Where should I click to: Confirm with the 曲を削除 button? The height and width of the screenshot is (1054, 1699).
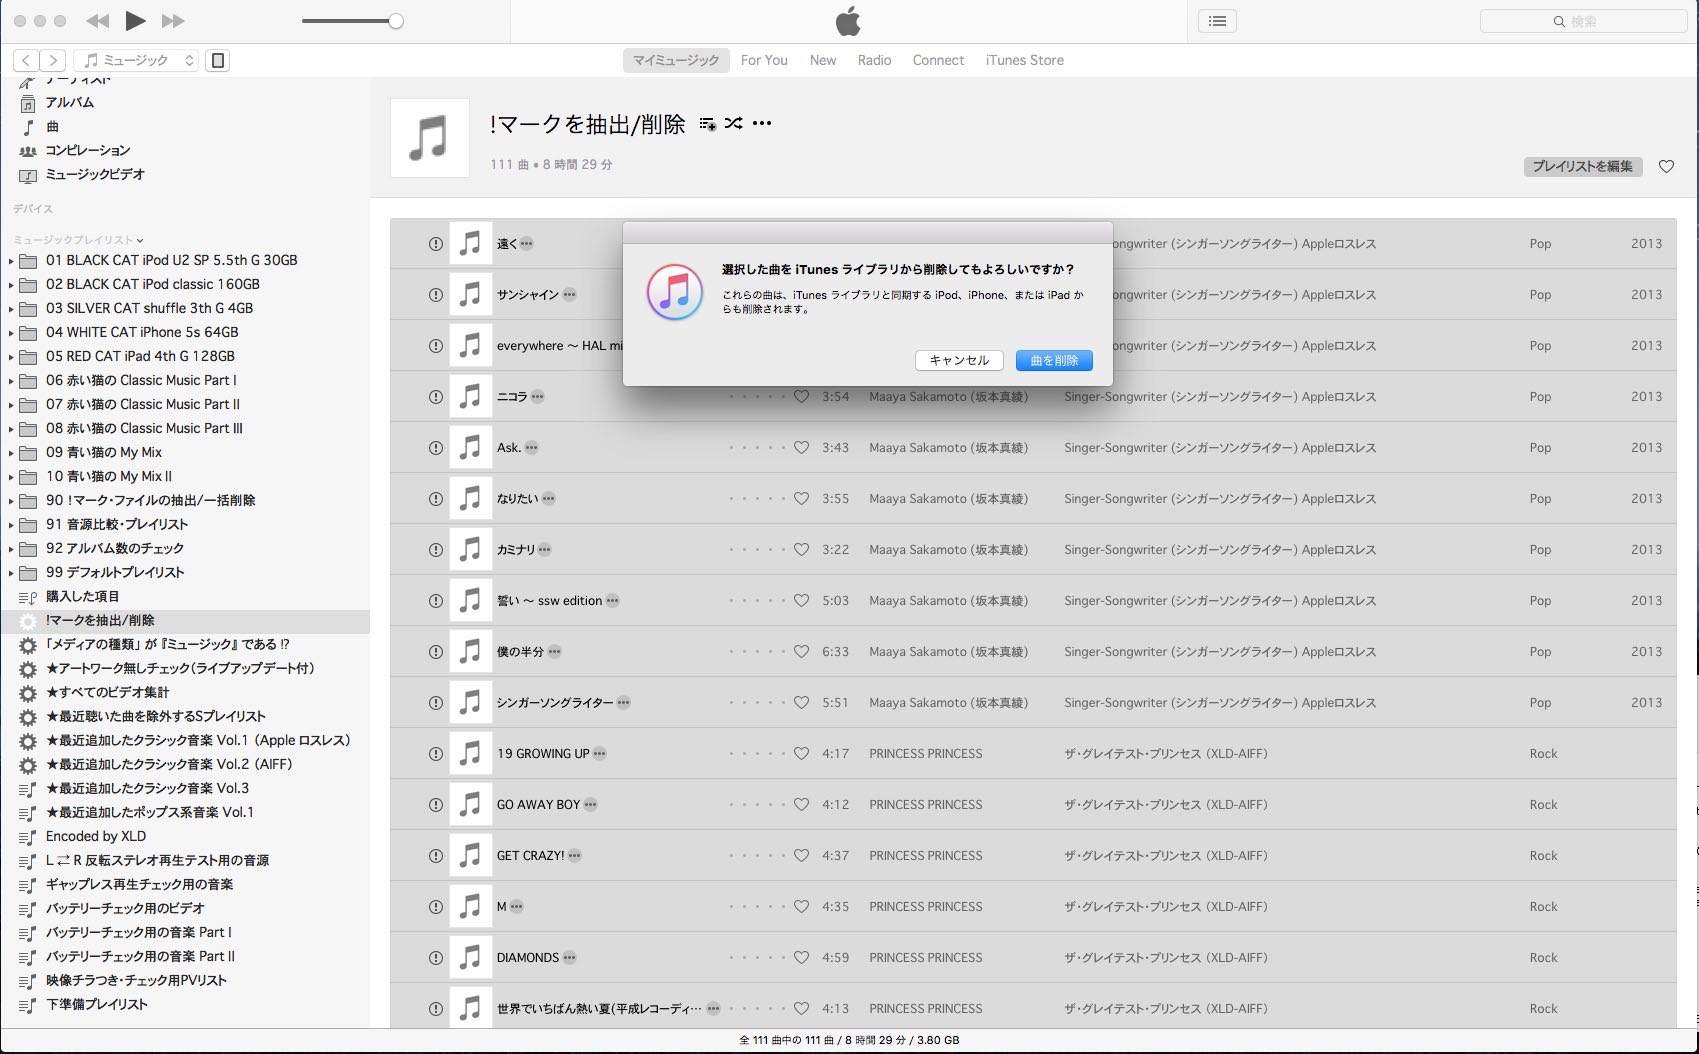(1054, 360)
